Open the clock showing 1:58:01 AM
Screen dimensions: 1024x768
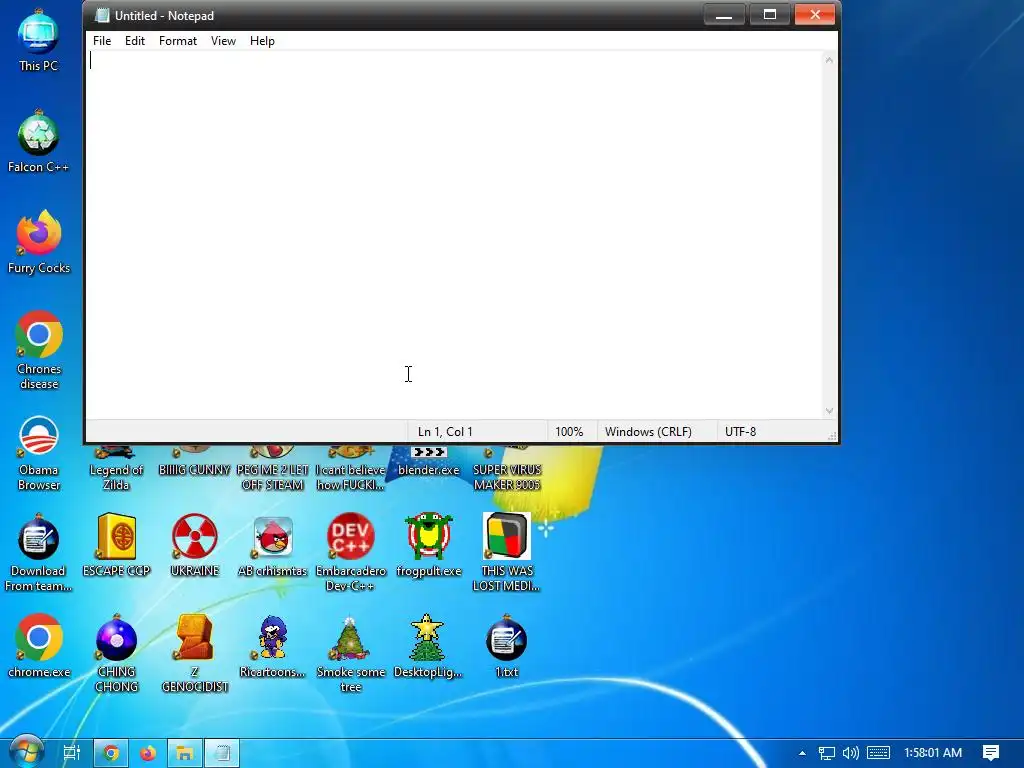click(933, 753)
